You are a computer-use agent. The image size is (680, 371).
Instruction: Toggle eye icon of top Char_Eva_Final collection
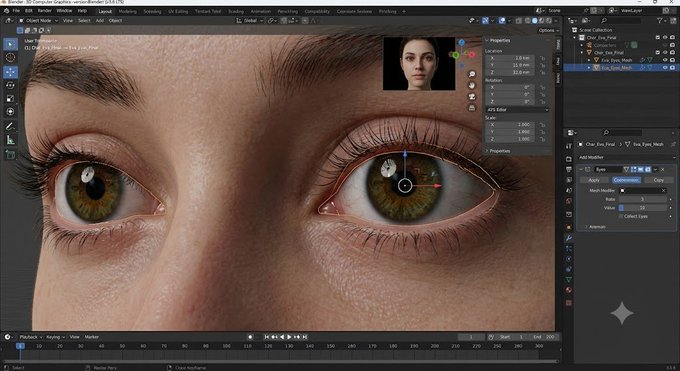pos(665,38)
